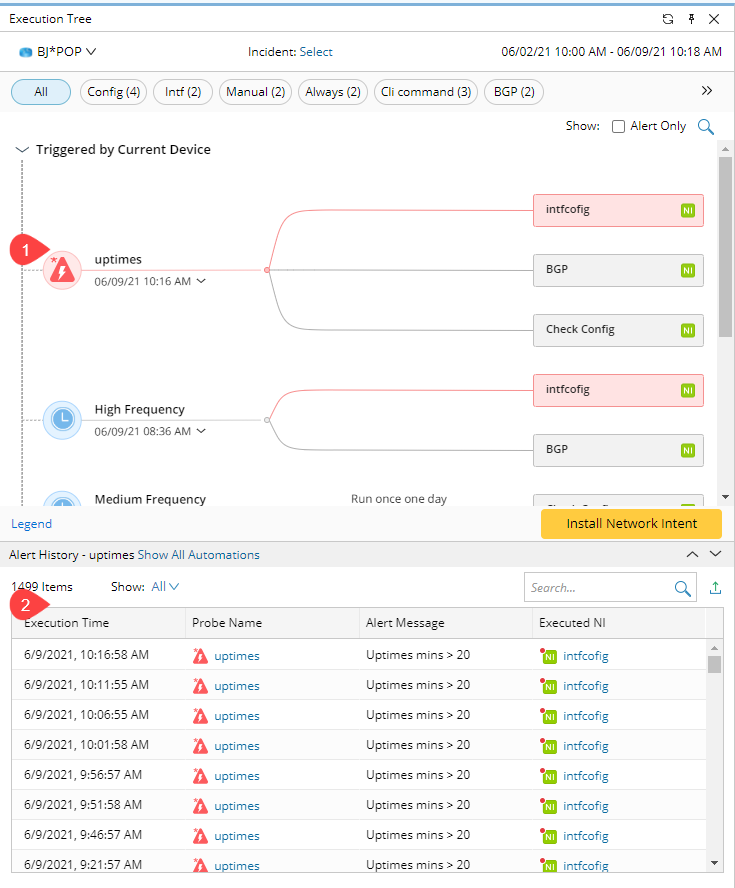Show more filter tabs with double-arrow
This screenshot has height=888, width=735.
(707, 91)
